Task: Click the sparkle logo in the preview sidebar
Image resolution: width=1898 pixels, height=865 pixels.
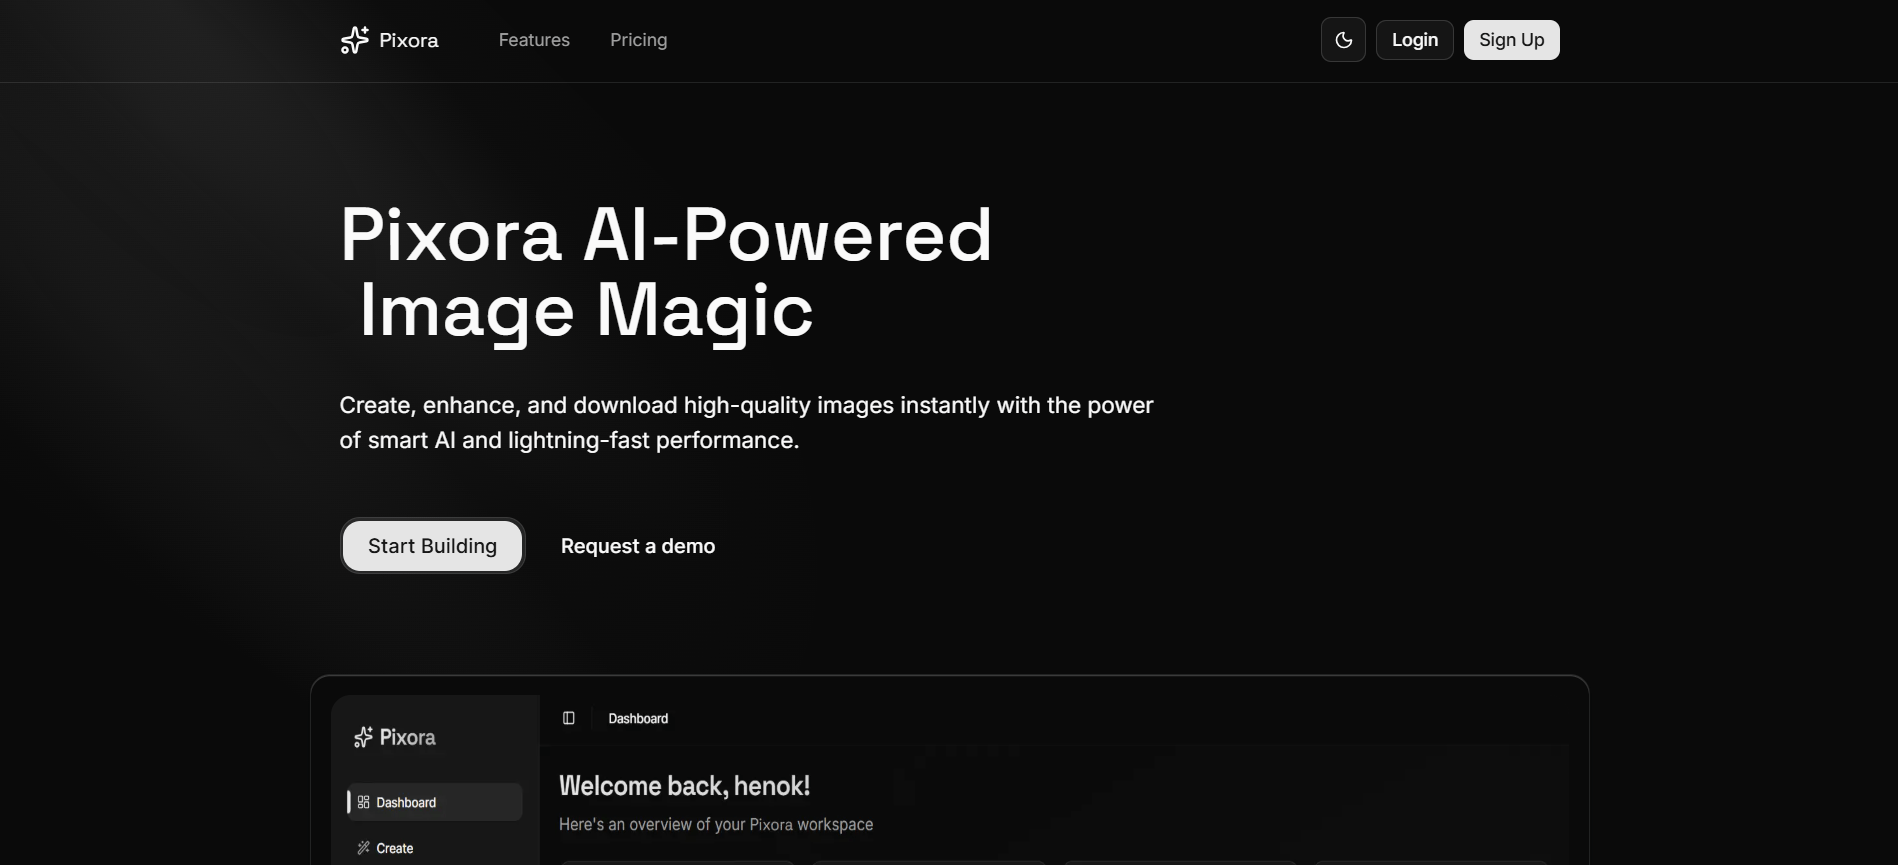Action: (x=363, y=737)
